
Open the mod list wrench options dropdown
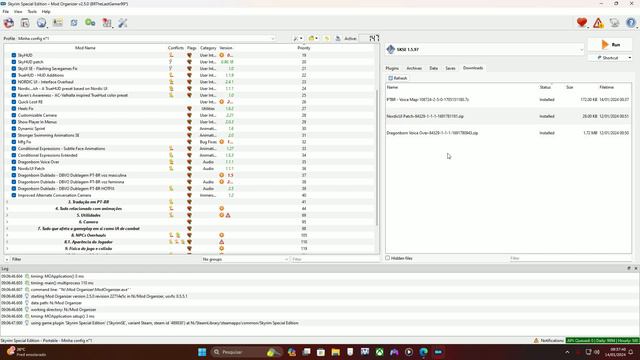298,38
